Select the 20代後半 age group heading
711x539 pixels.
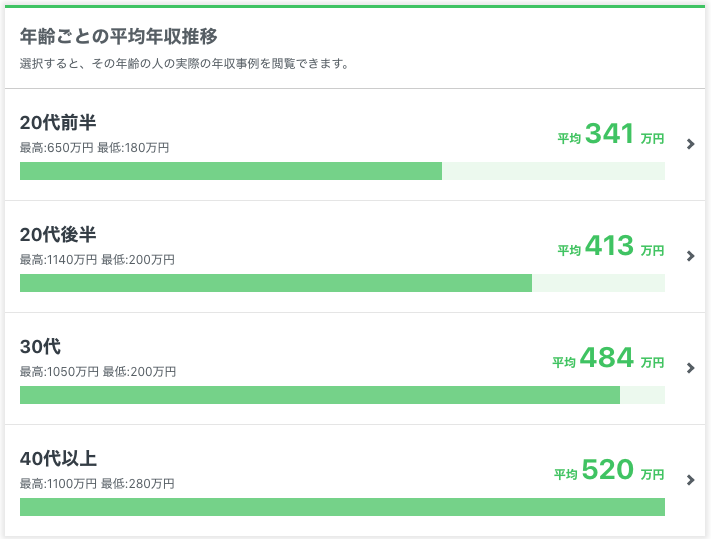point(58,235)
